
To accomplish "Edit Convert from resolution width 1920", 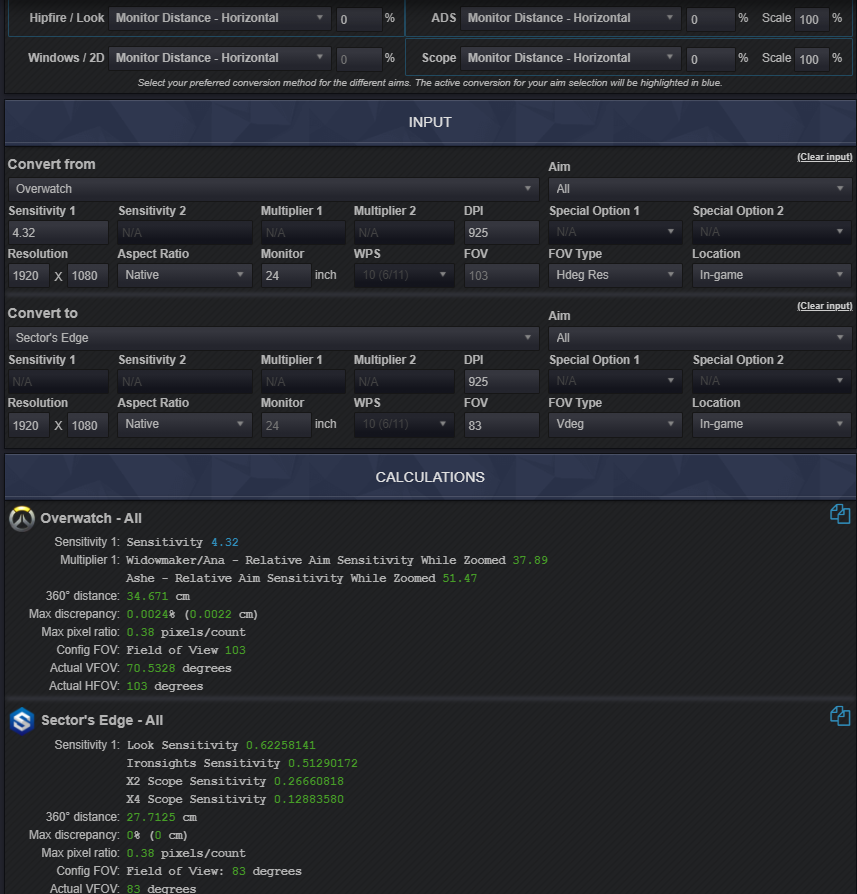I will coord(29,276).
